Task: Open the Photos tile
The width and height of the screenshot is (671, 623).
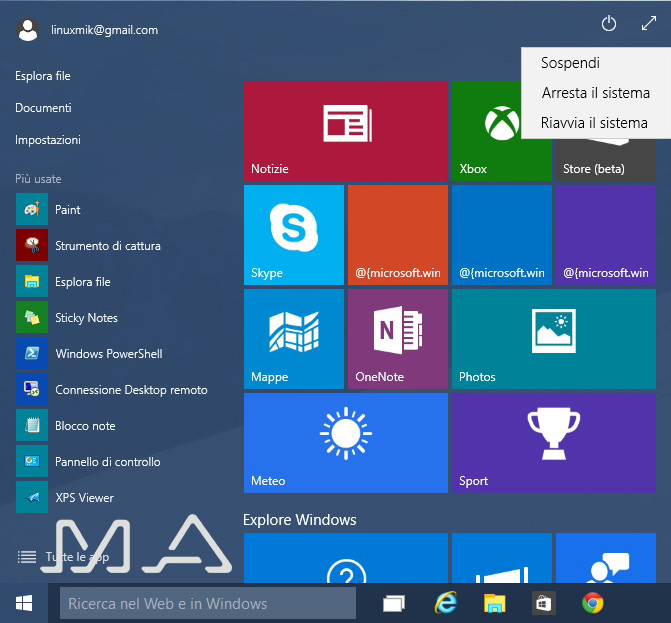Action: pyautogui.click(x=554, y=339)
